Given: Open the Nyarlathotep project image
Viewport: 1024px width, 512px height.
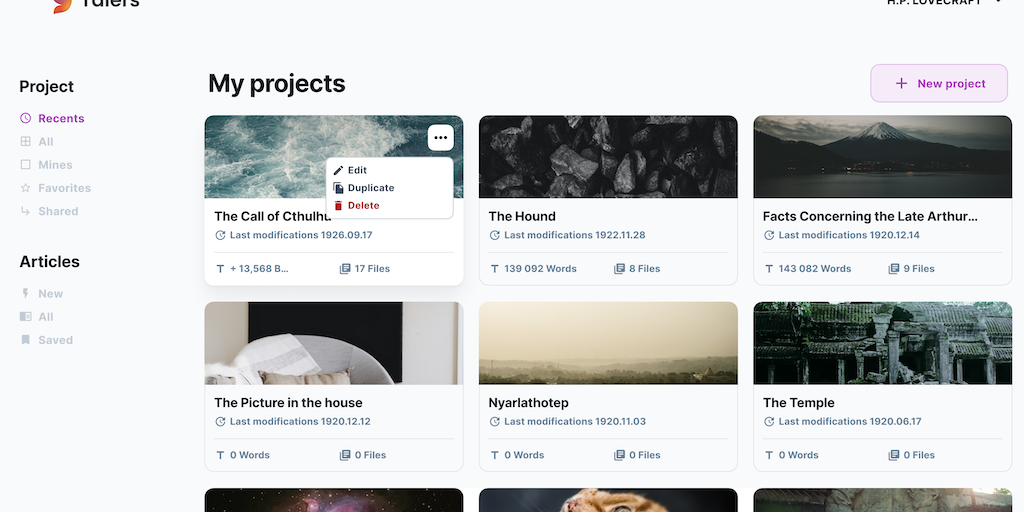Looking at the screenshot, I should (608, 343).
